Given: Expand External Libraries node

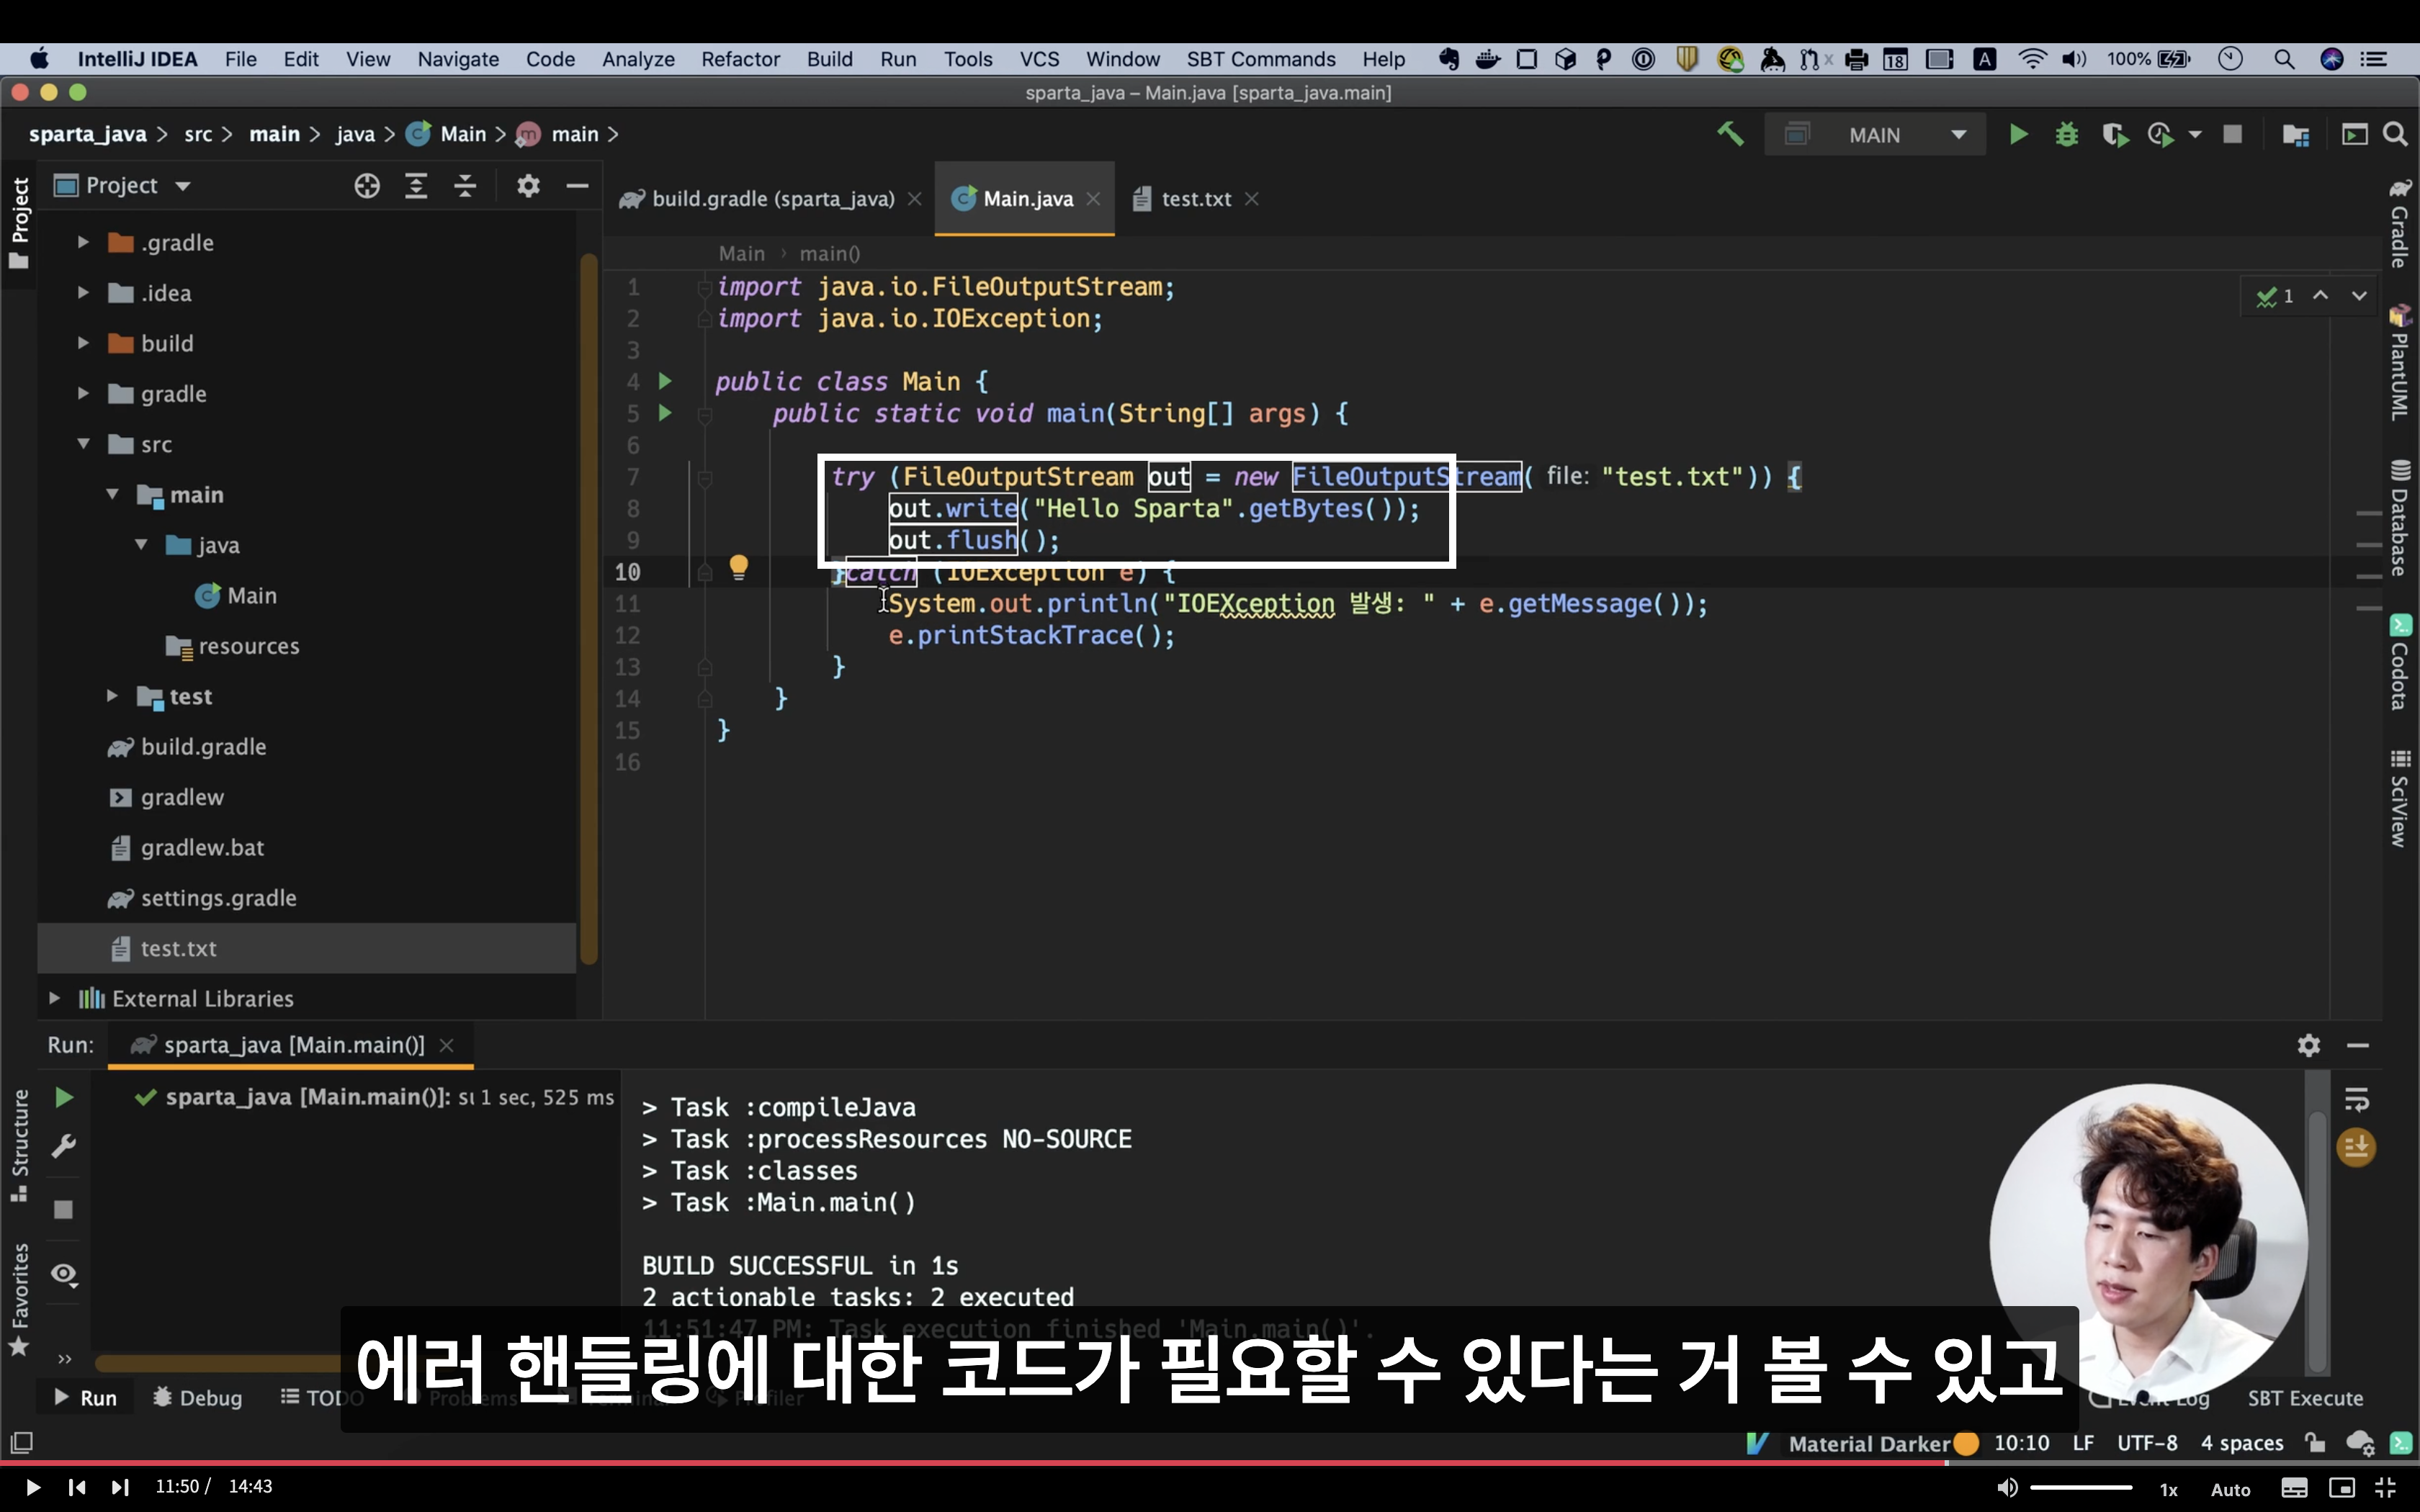Looking at the screenshot, I should coord(54,997).
